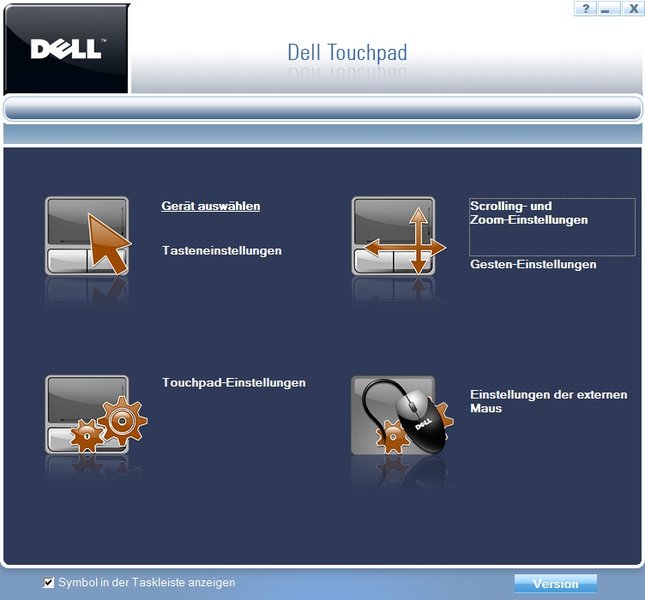
Task: Click the touchpad icon with orange cursor arrow
Action: click(x=87, y=236)
